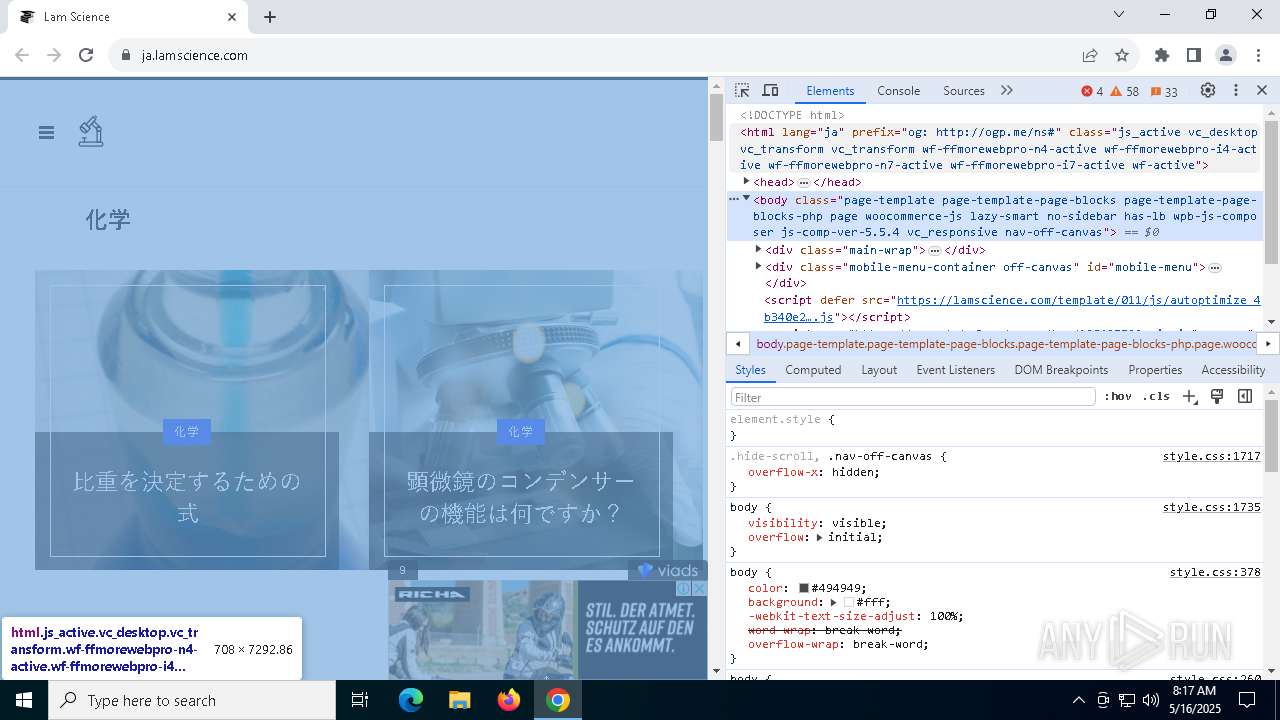This screenshot has height=720, width=1280.
Task: Click the address bar URL
Action: click(195, 55)
